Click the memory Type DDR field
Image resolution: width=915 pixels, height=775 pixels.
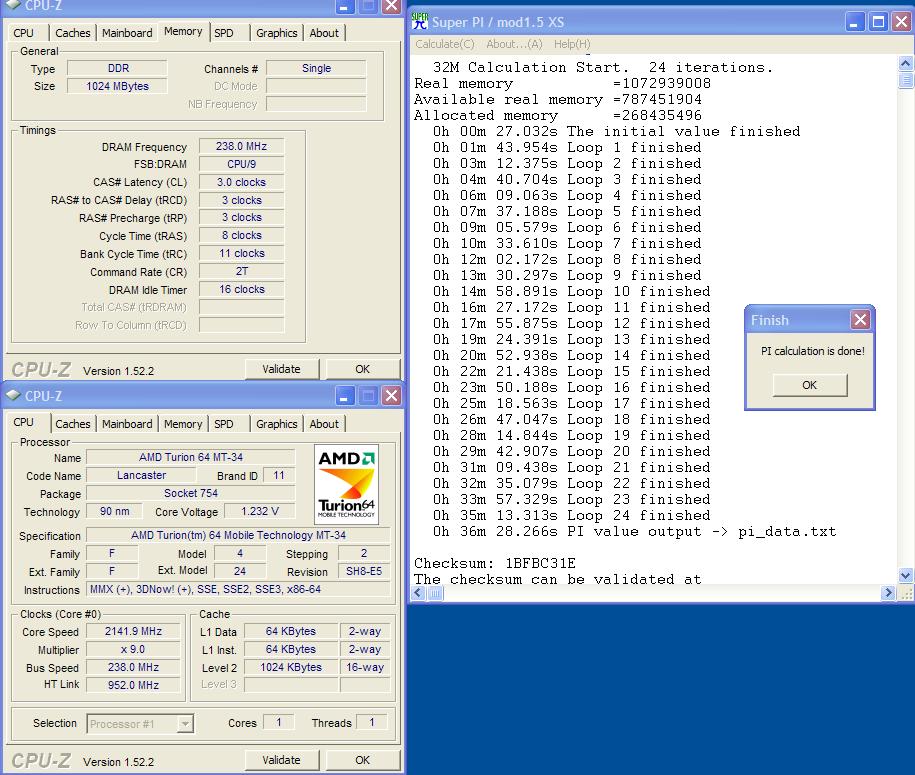[x=117, y=68]
